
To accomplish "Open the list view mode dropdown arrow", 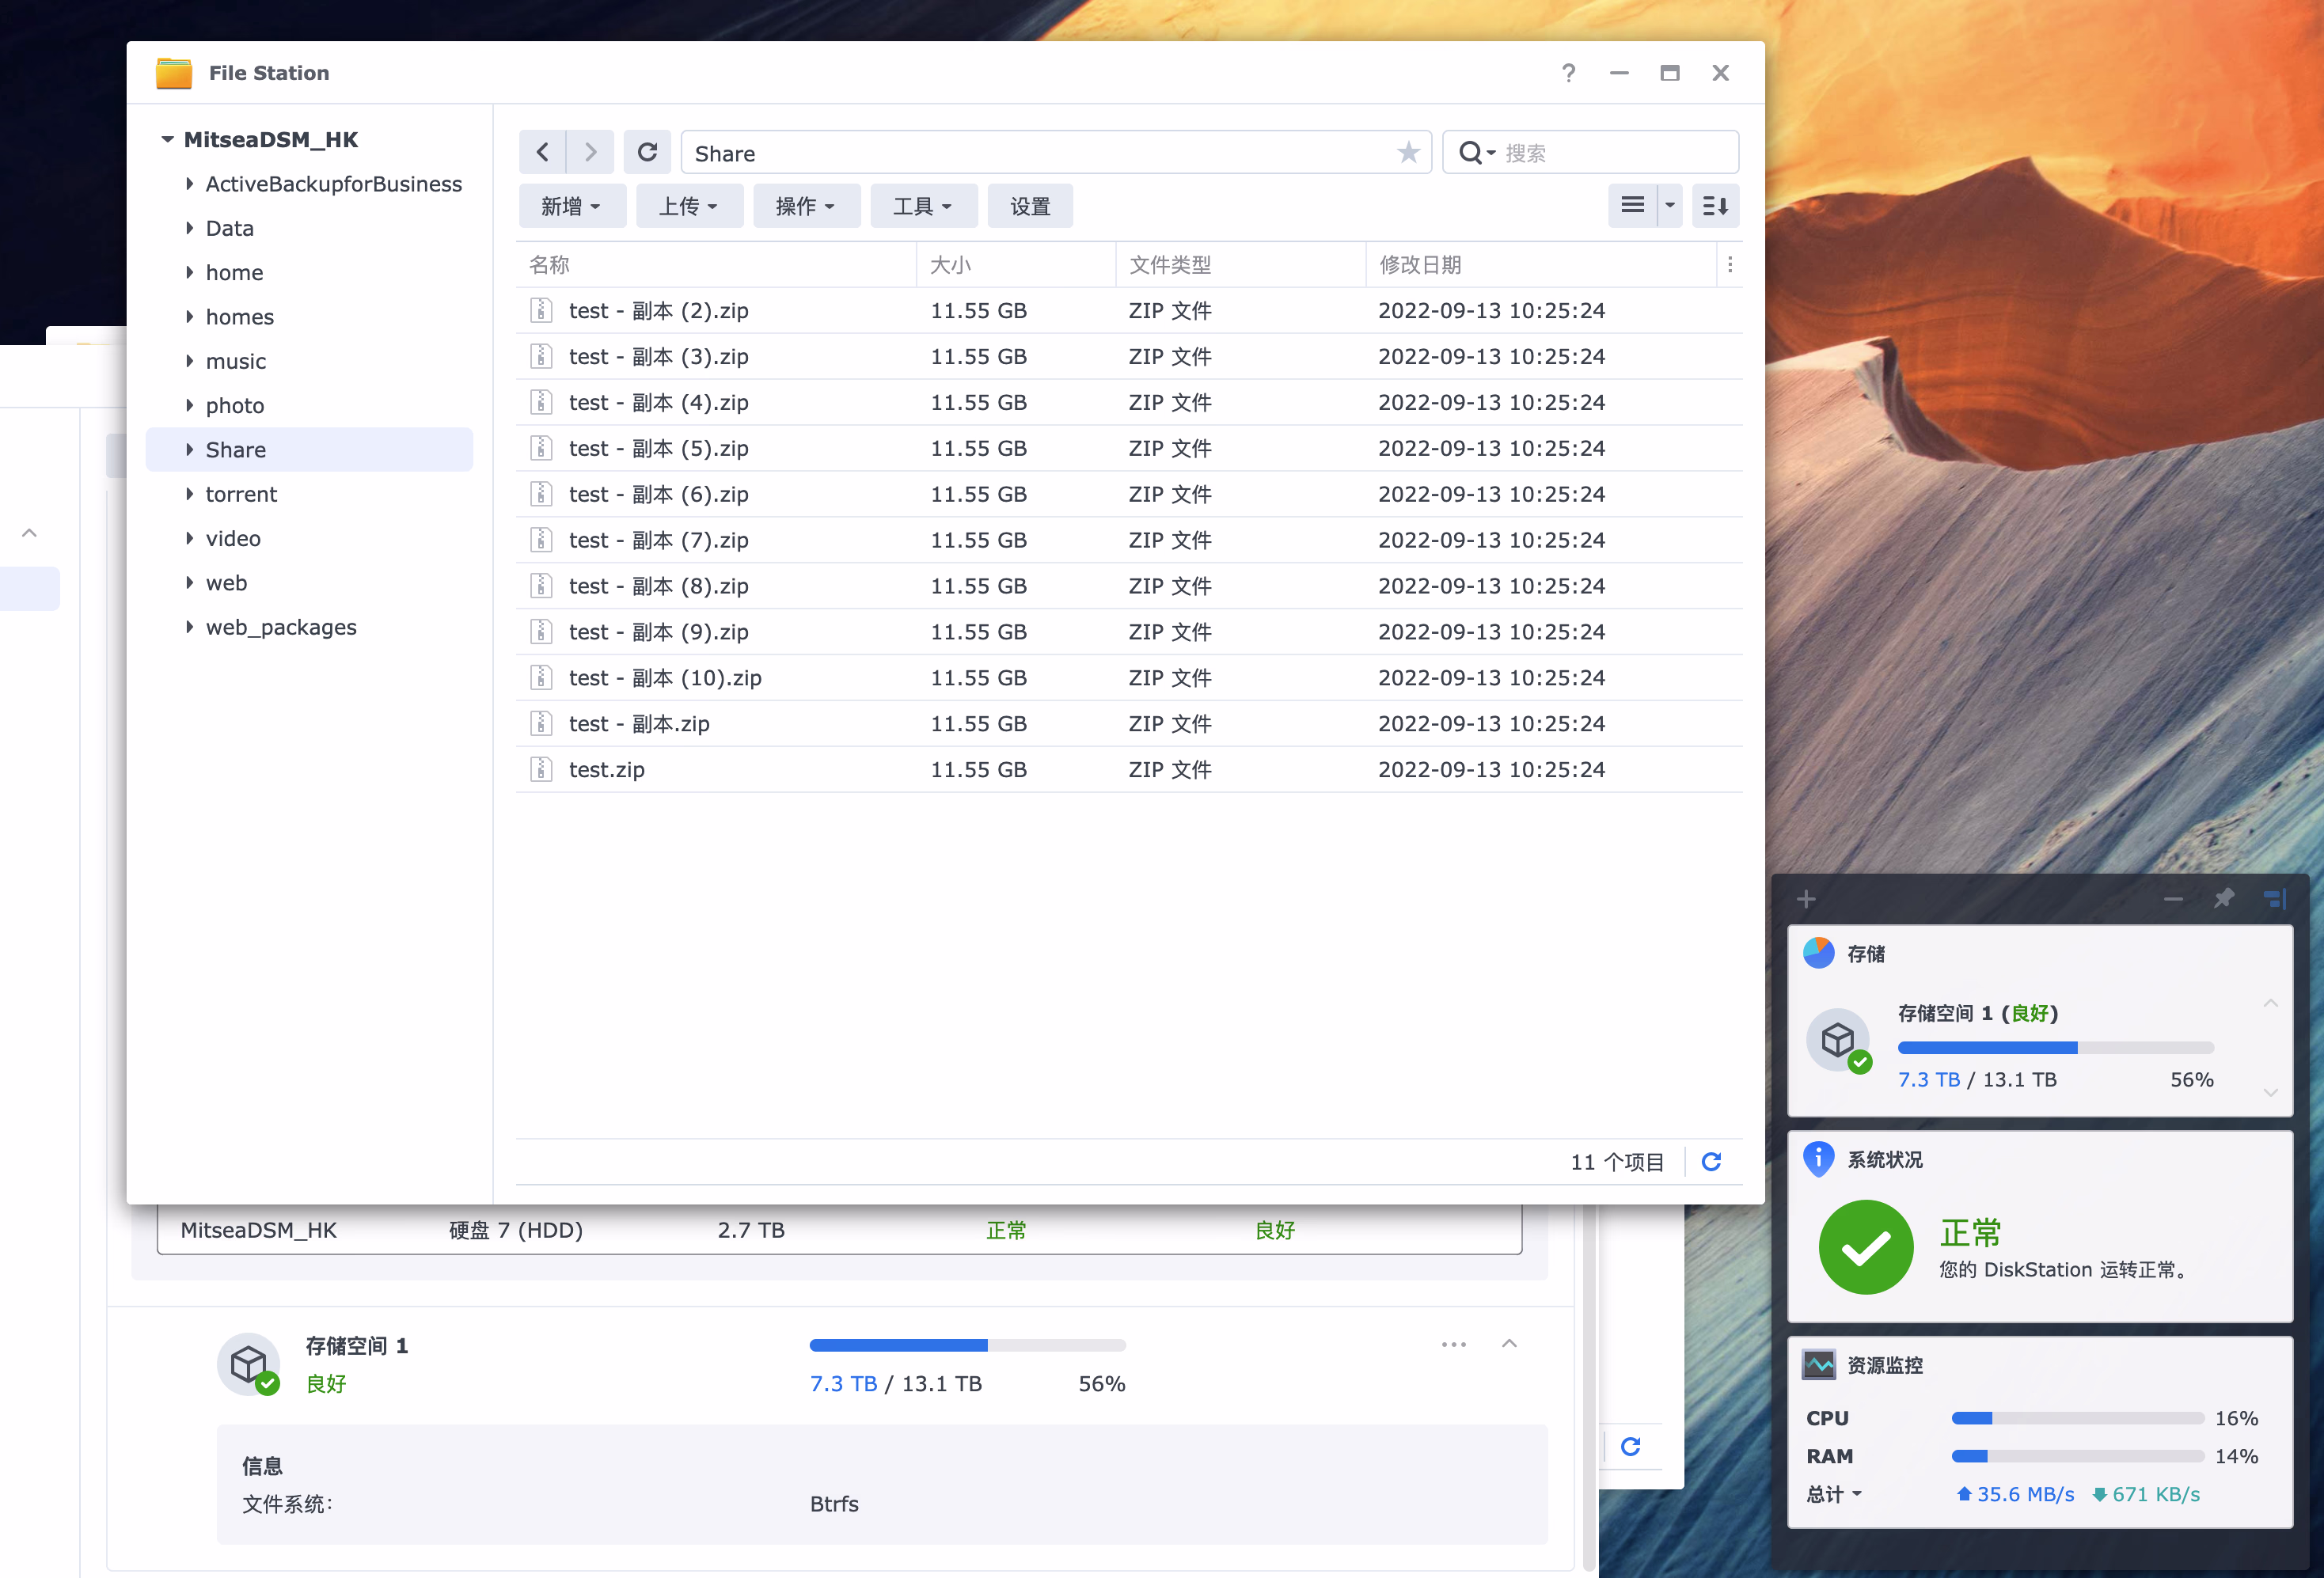I will [x=1670, y=206].
